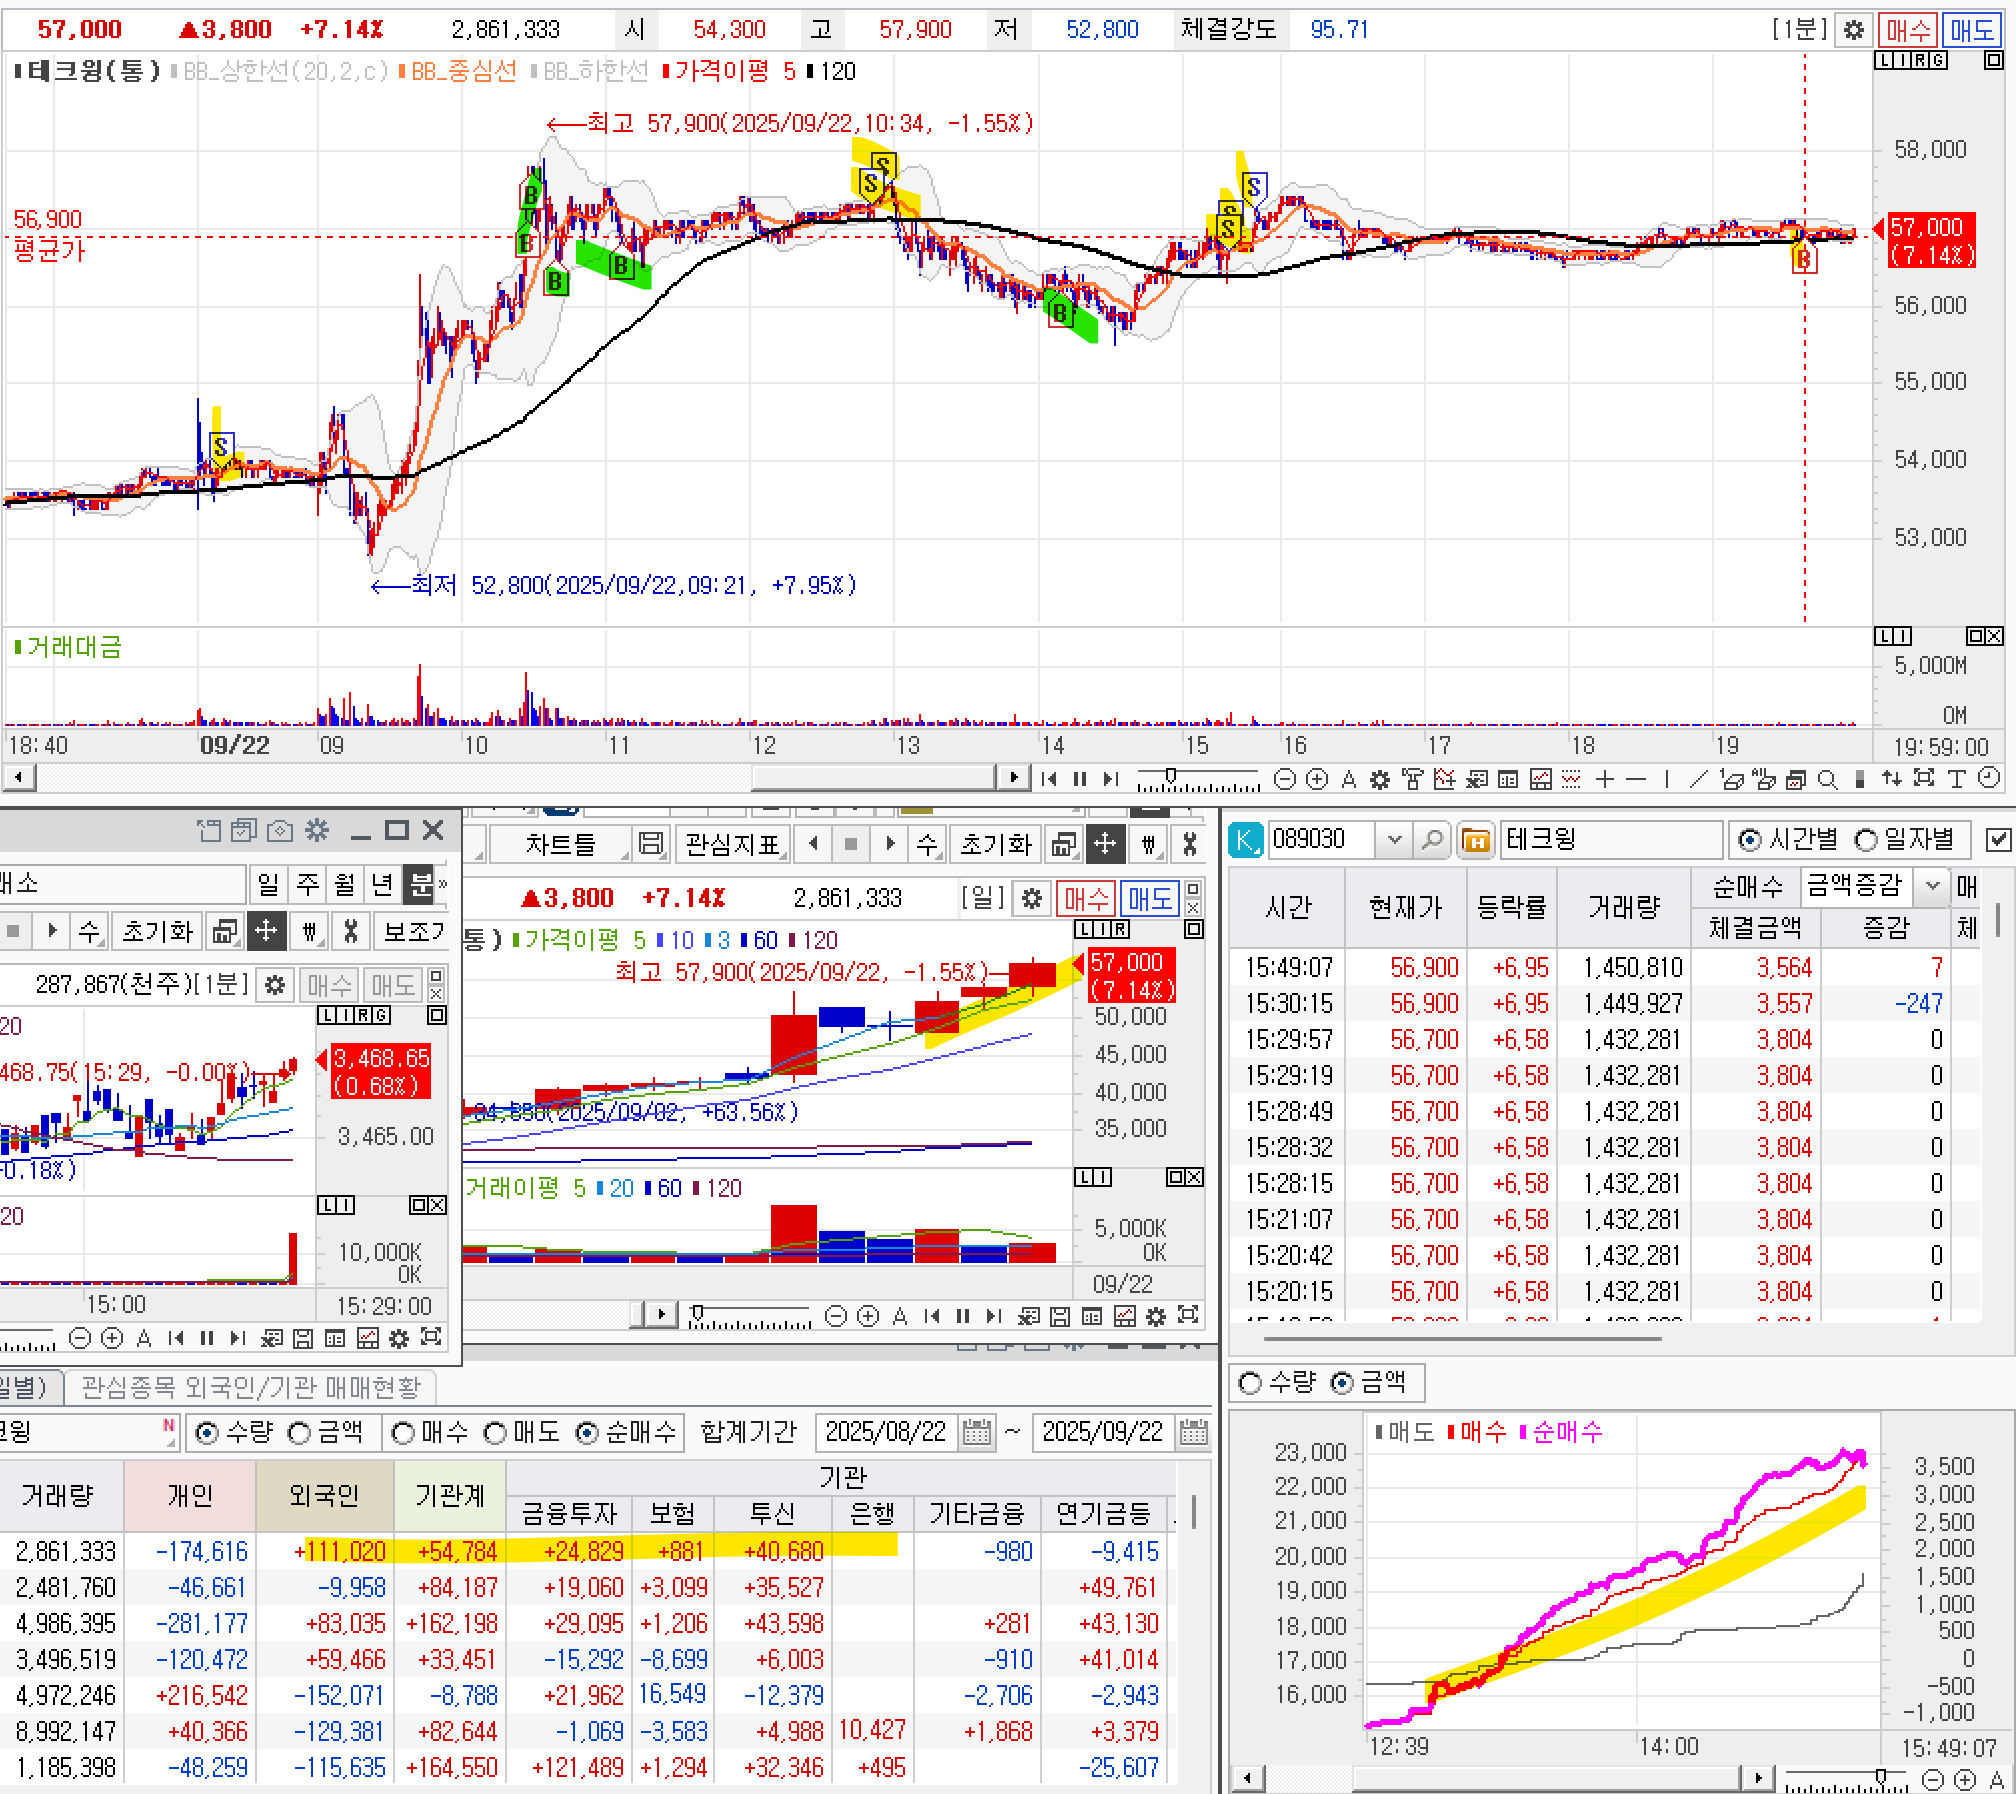Switch to 관심종목 외국인/기관 매매현황 tab
The height and width of the screenshot is (1794, 2016).
[250, 1387]
